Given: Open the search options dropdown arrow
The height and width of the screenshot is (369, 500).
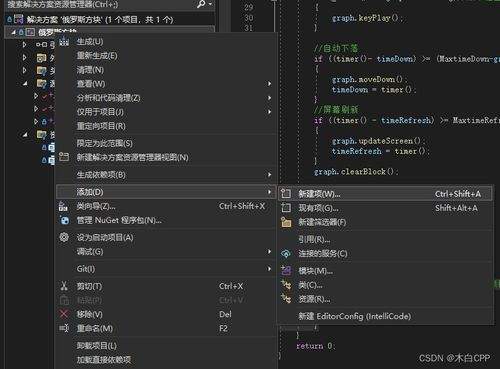Looking at the screenshot, I should point(210,4).
